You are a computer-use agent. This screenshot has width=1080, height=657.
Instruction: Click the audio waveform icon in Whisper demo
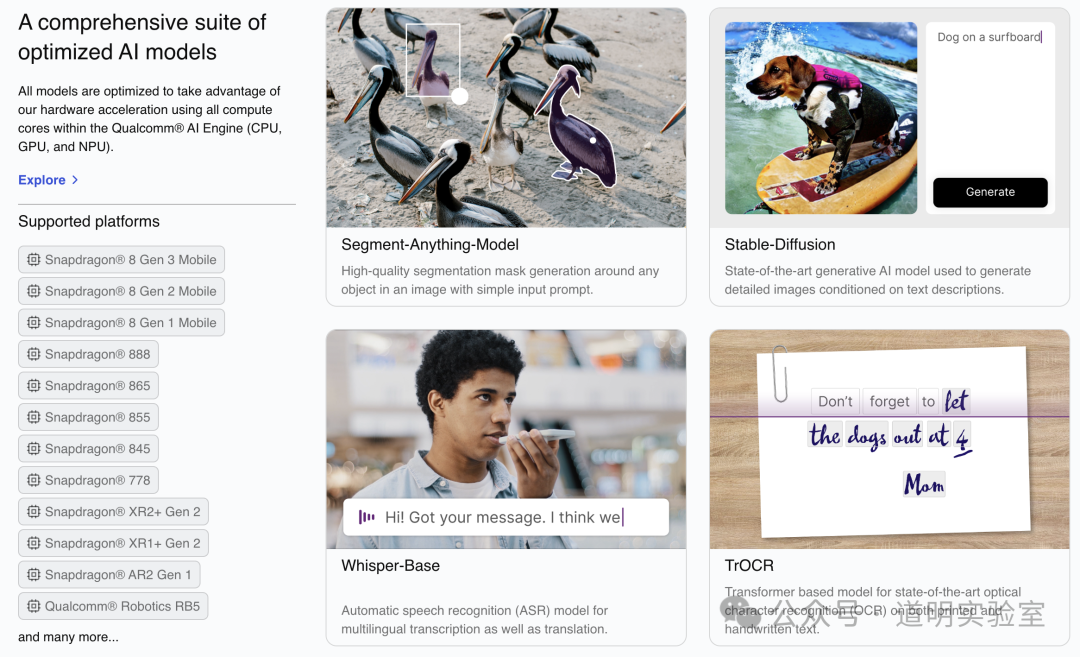pyautogui.click(x=367, y=517)
